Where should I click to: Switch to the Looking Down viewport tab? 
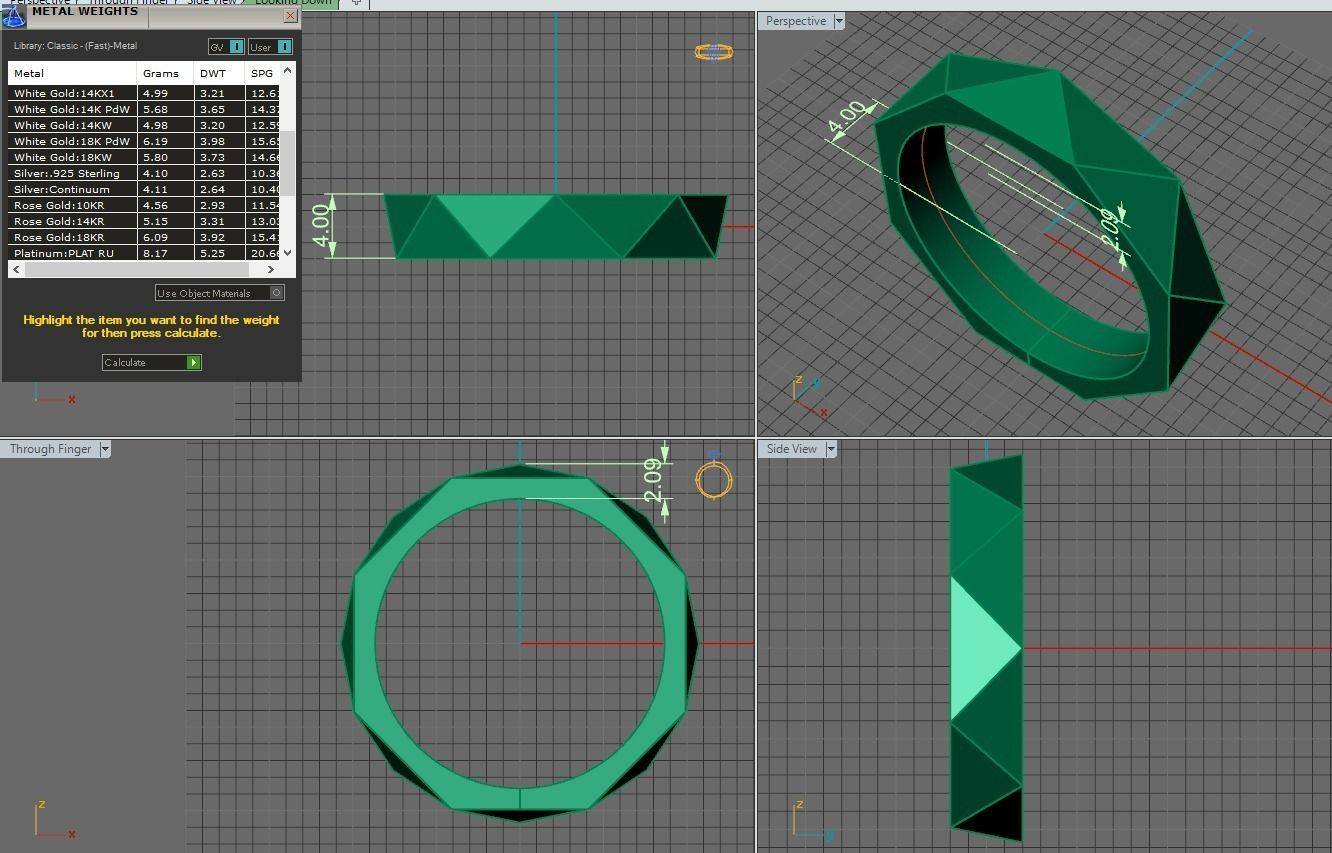(x=293, y=3)
